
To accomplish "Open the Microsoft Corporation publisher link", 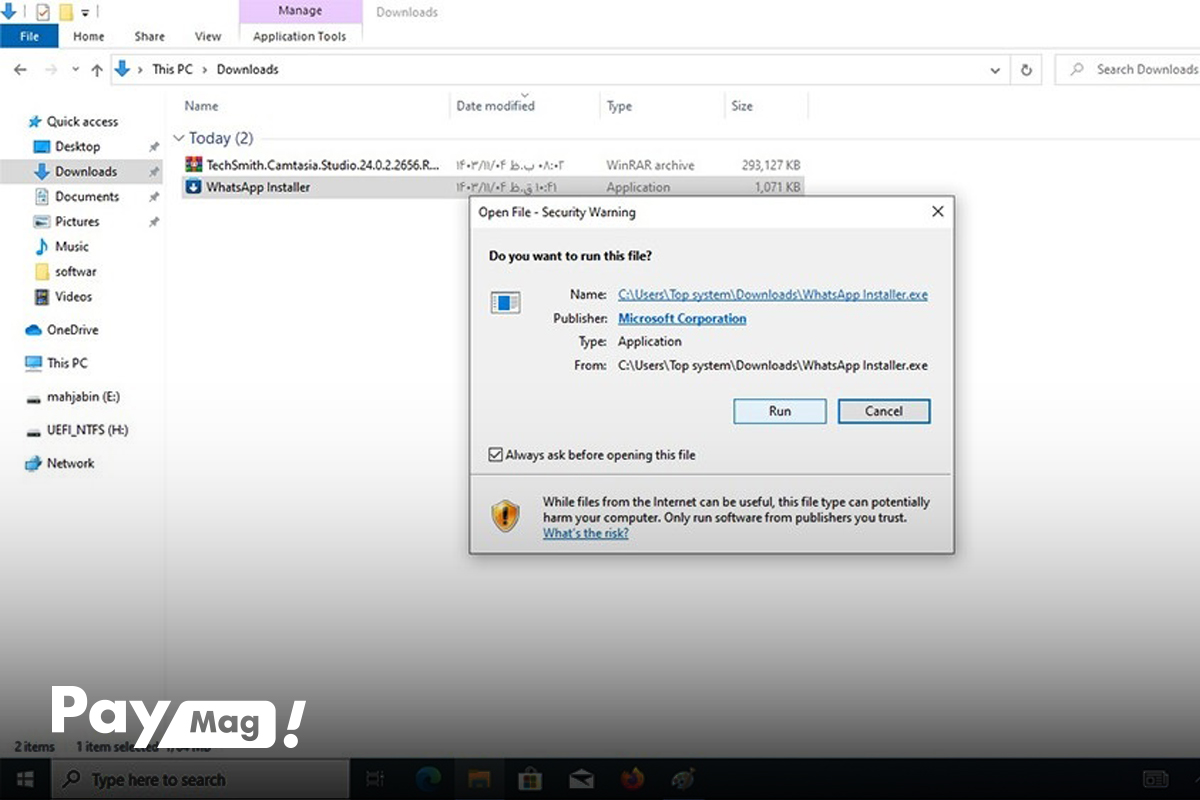I will pos(682,318).
